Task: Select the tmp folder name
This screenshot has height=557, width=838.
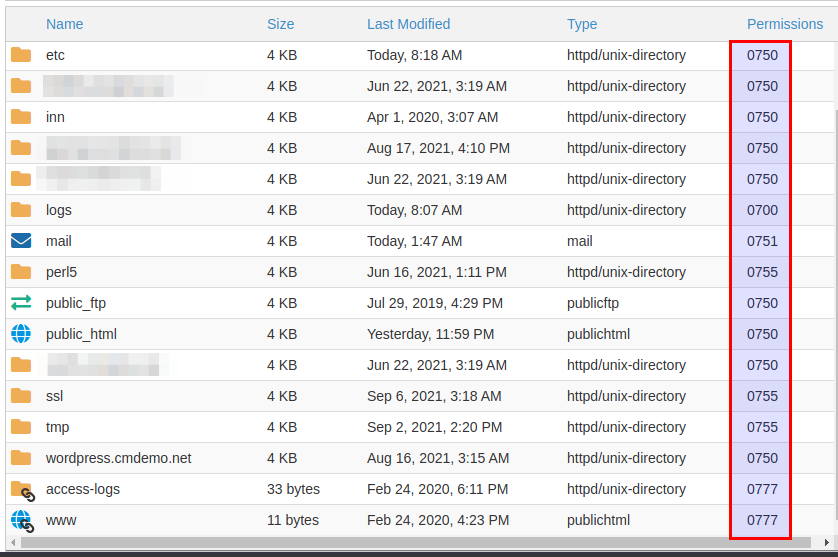Action: [57, 427]
